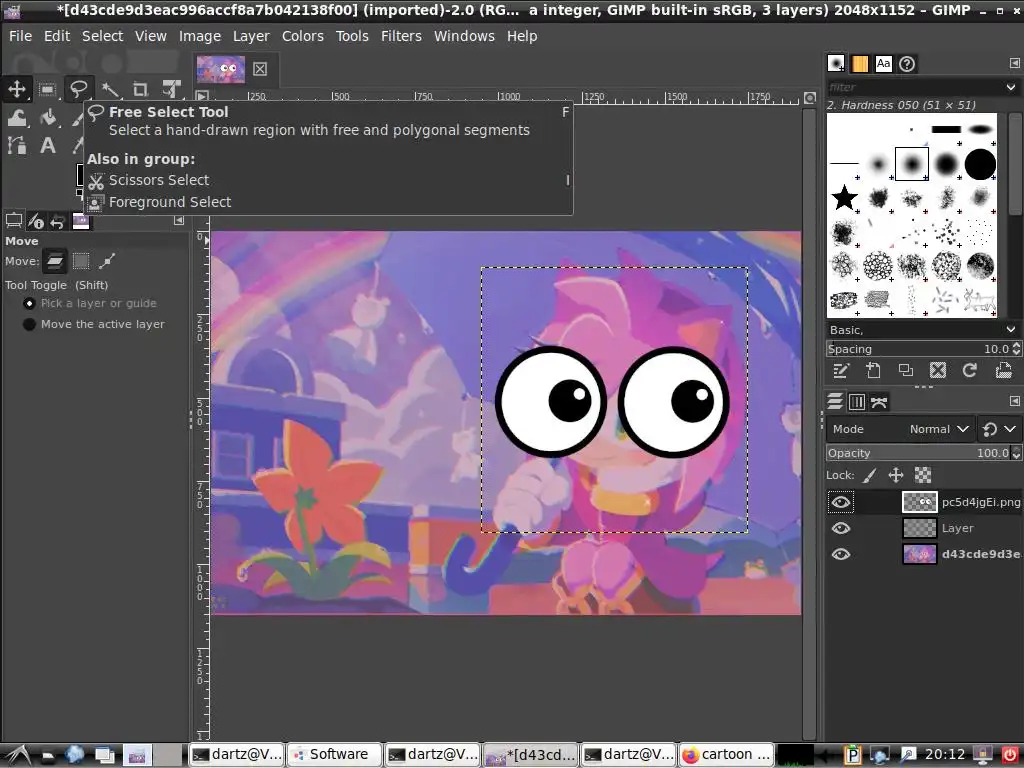Switch to the Layers tab
This screenshot has height=768, width=1024.
click(835, 402)
